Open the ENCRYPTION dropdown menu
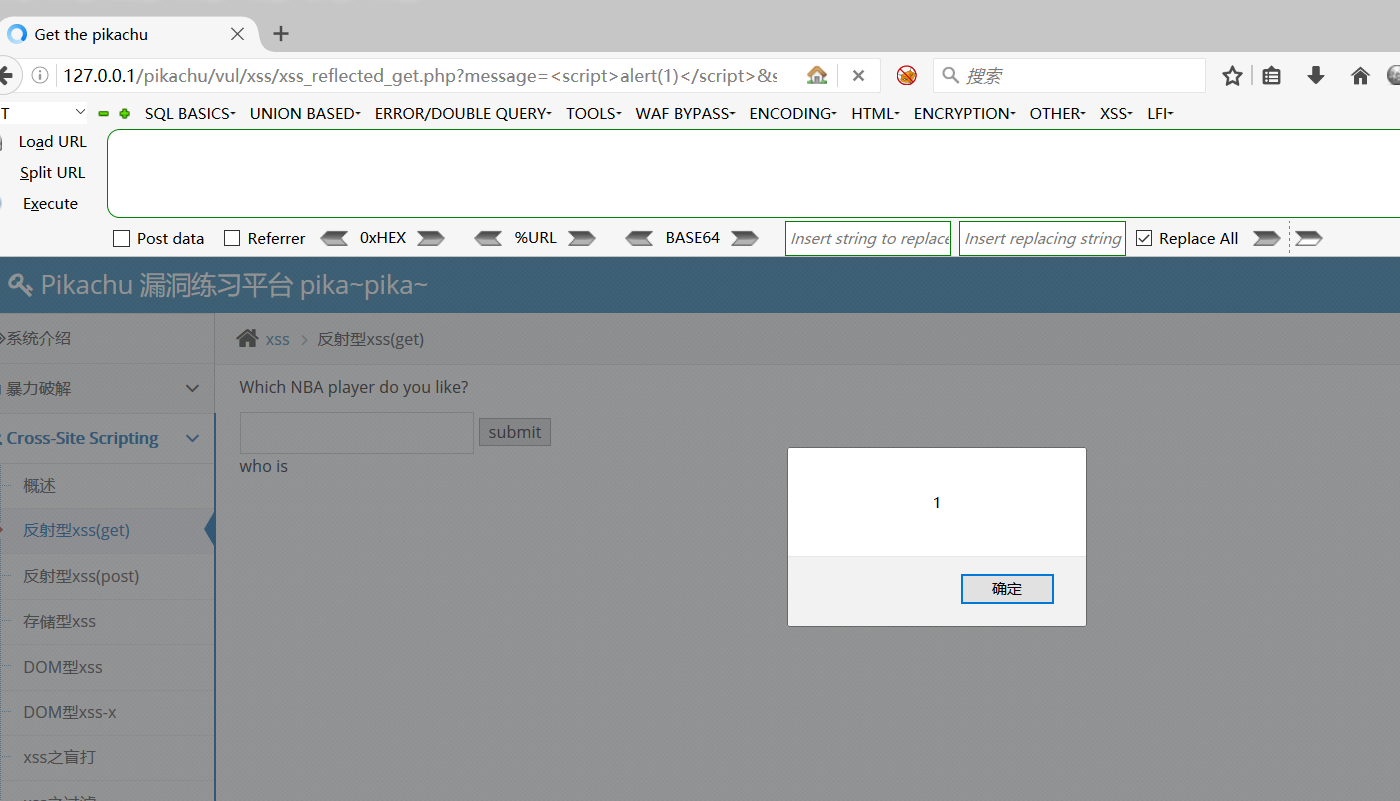1400x801 pixels. pyautogui.click(x=964, y=114)
